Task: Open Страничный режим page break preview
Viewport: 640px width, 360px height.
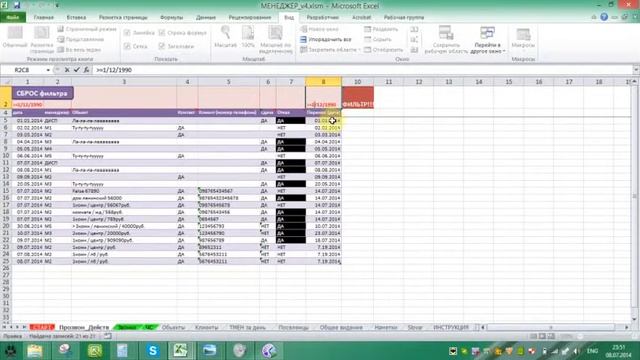Action: point(87,29)
